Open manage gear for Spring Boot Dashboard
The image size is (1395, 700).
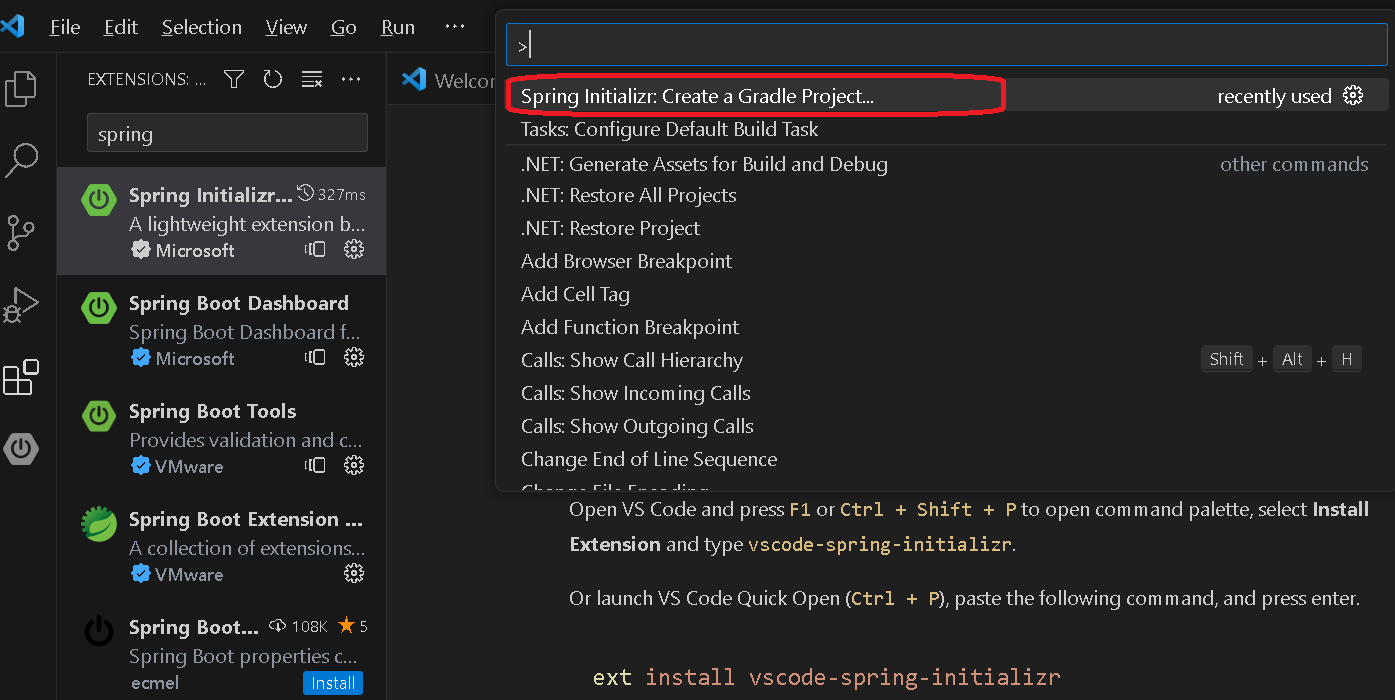pyautogui.click(x=354, y=357)
